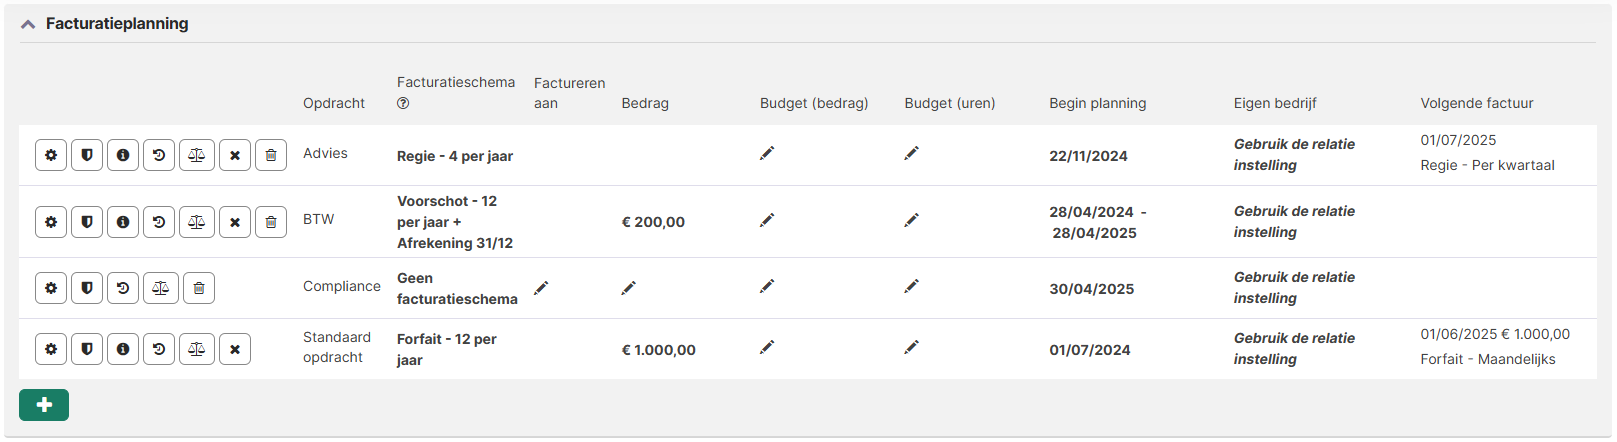Image resolution: width=1617 pixels, height=442 pixels.
Task: Edit Factureren aan for Compliance row
Action: click(541, 288)
